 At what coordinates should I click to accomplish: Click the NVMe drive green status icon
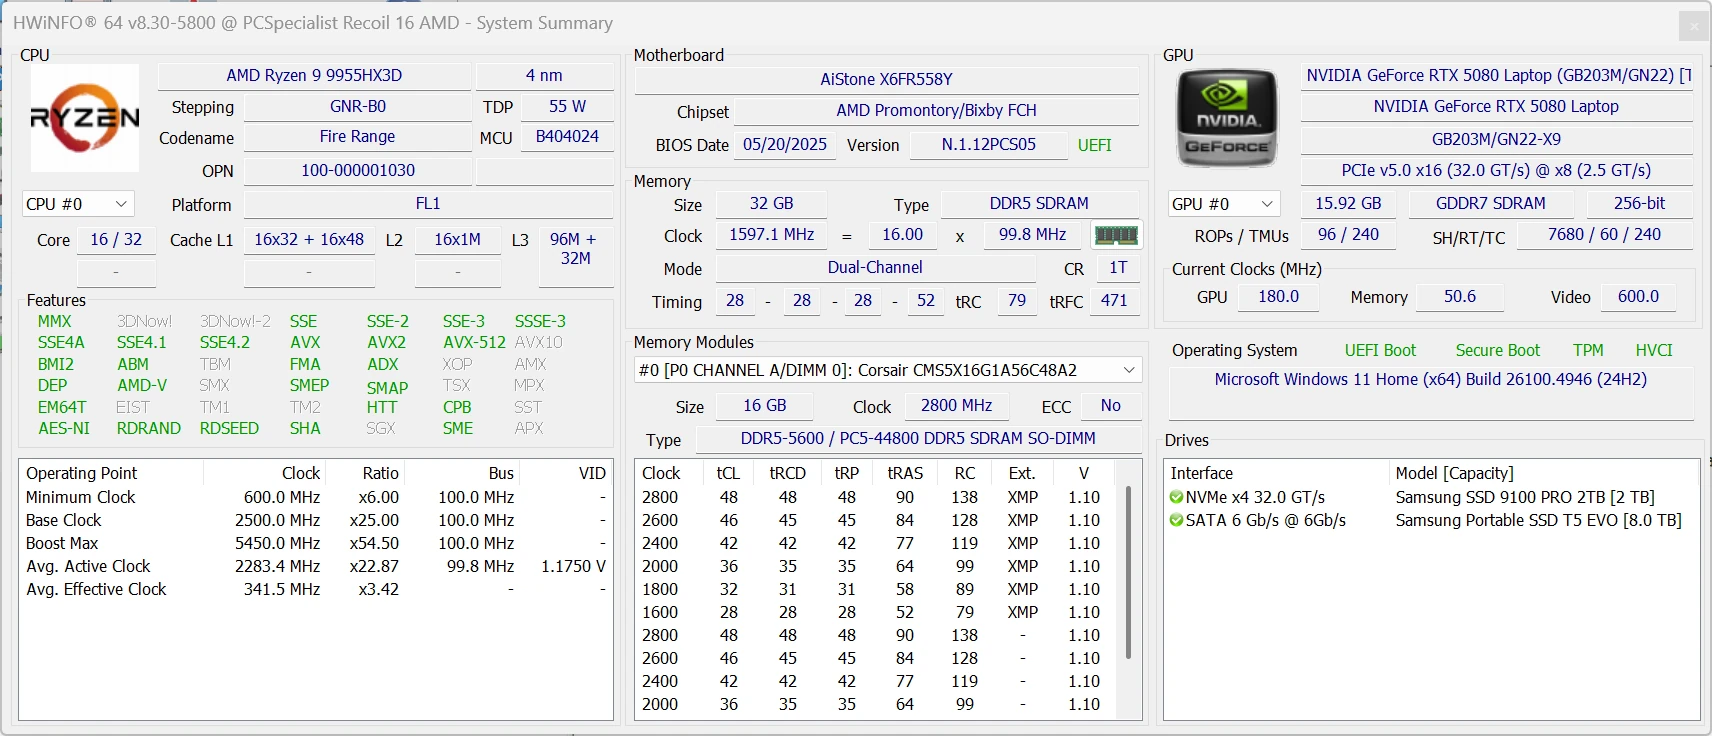pos(1176,497)
